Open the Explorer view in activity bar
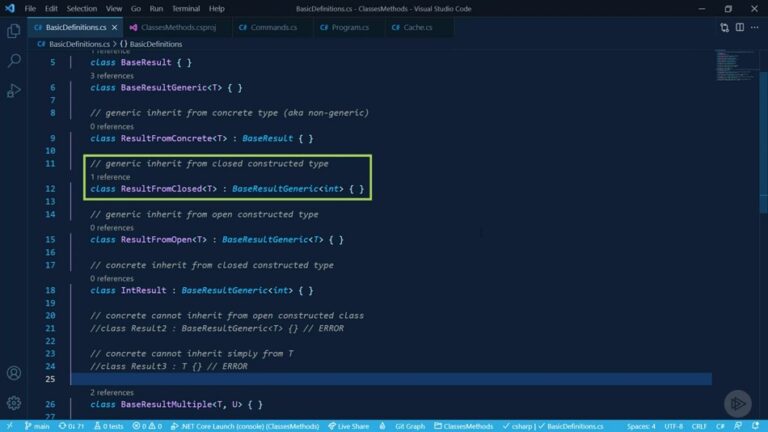Image resolution: width=768 pixels, height=432 pixels. (14, 31)
